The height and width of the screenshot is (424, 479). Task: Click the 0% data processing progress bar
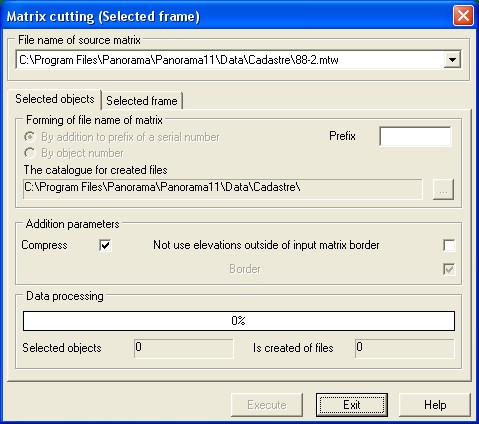239,321
